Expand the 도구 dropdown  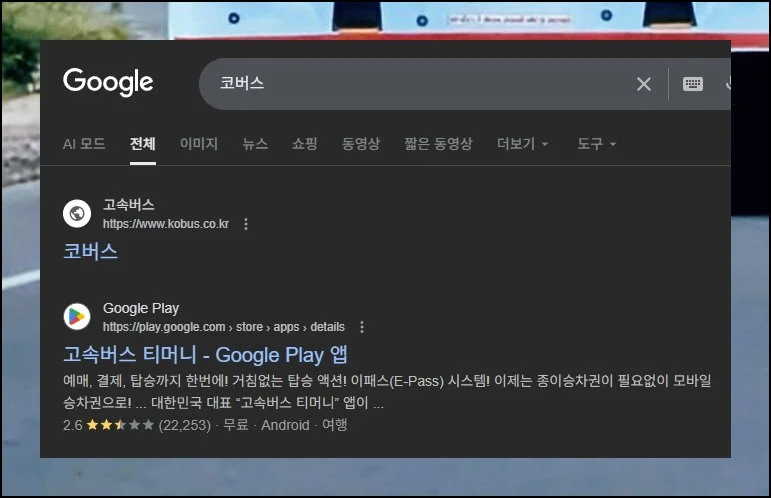pyautogui.click(x=596, y=144)
